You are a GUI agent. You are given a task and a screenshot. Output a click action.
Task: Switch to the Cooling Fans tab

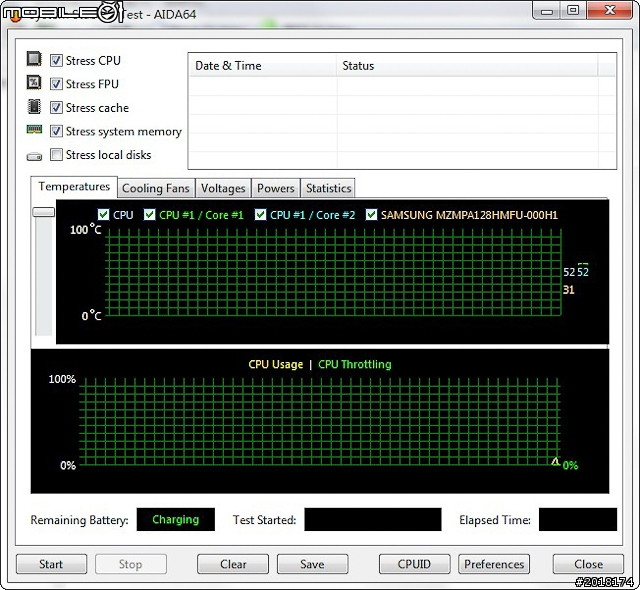155,188
